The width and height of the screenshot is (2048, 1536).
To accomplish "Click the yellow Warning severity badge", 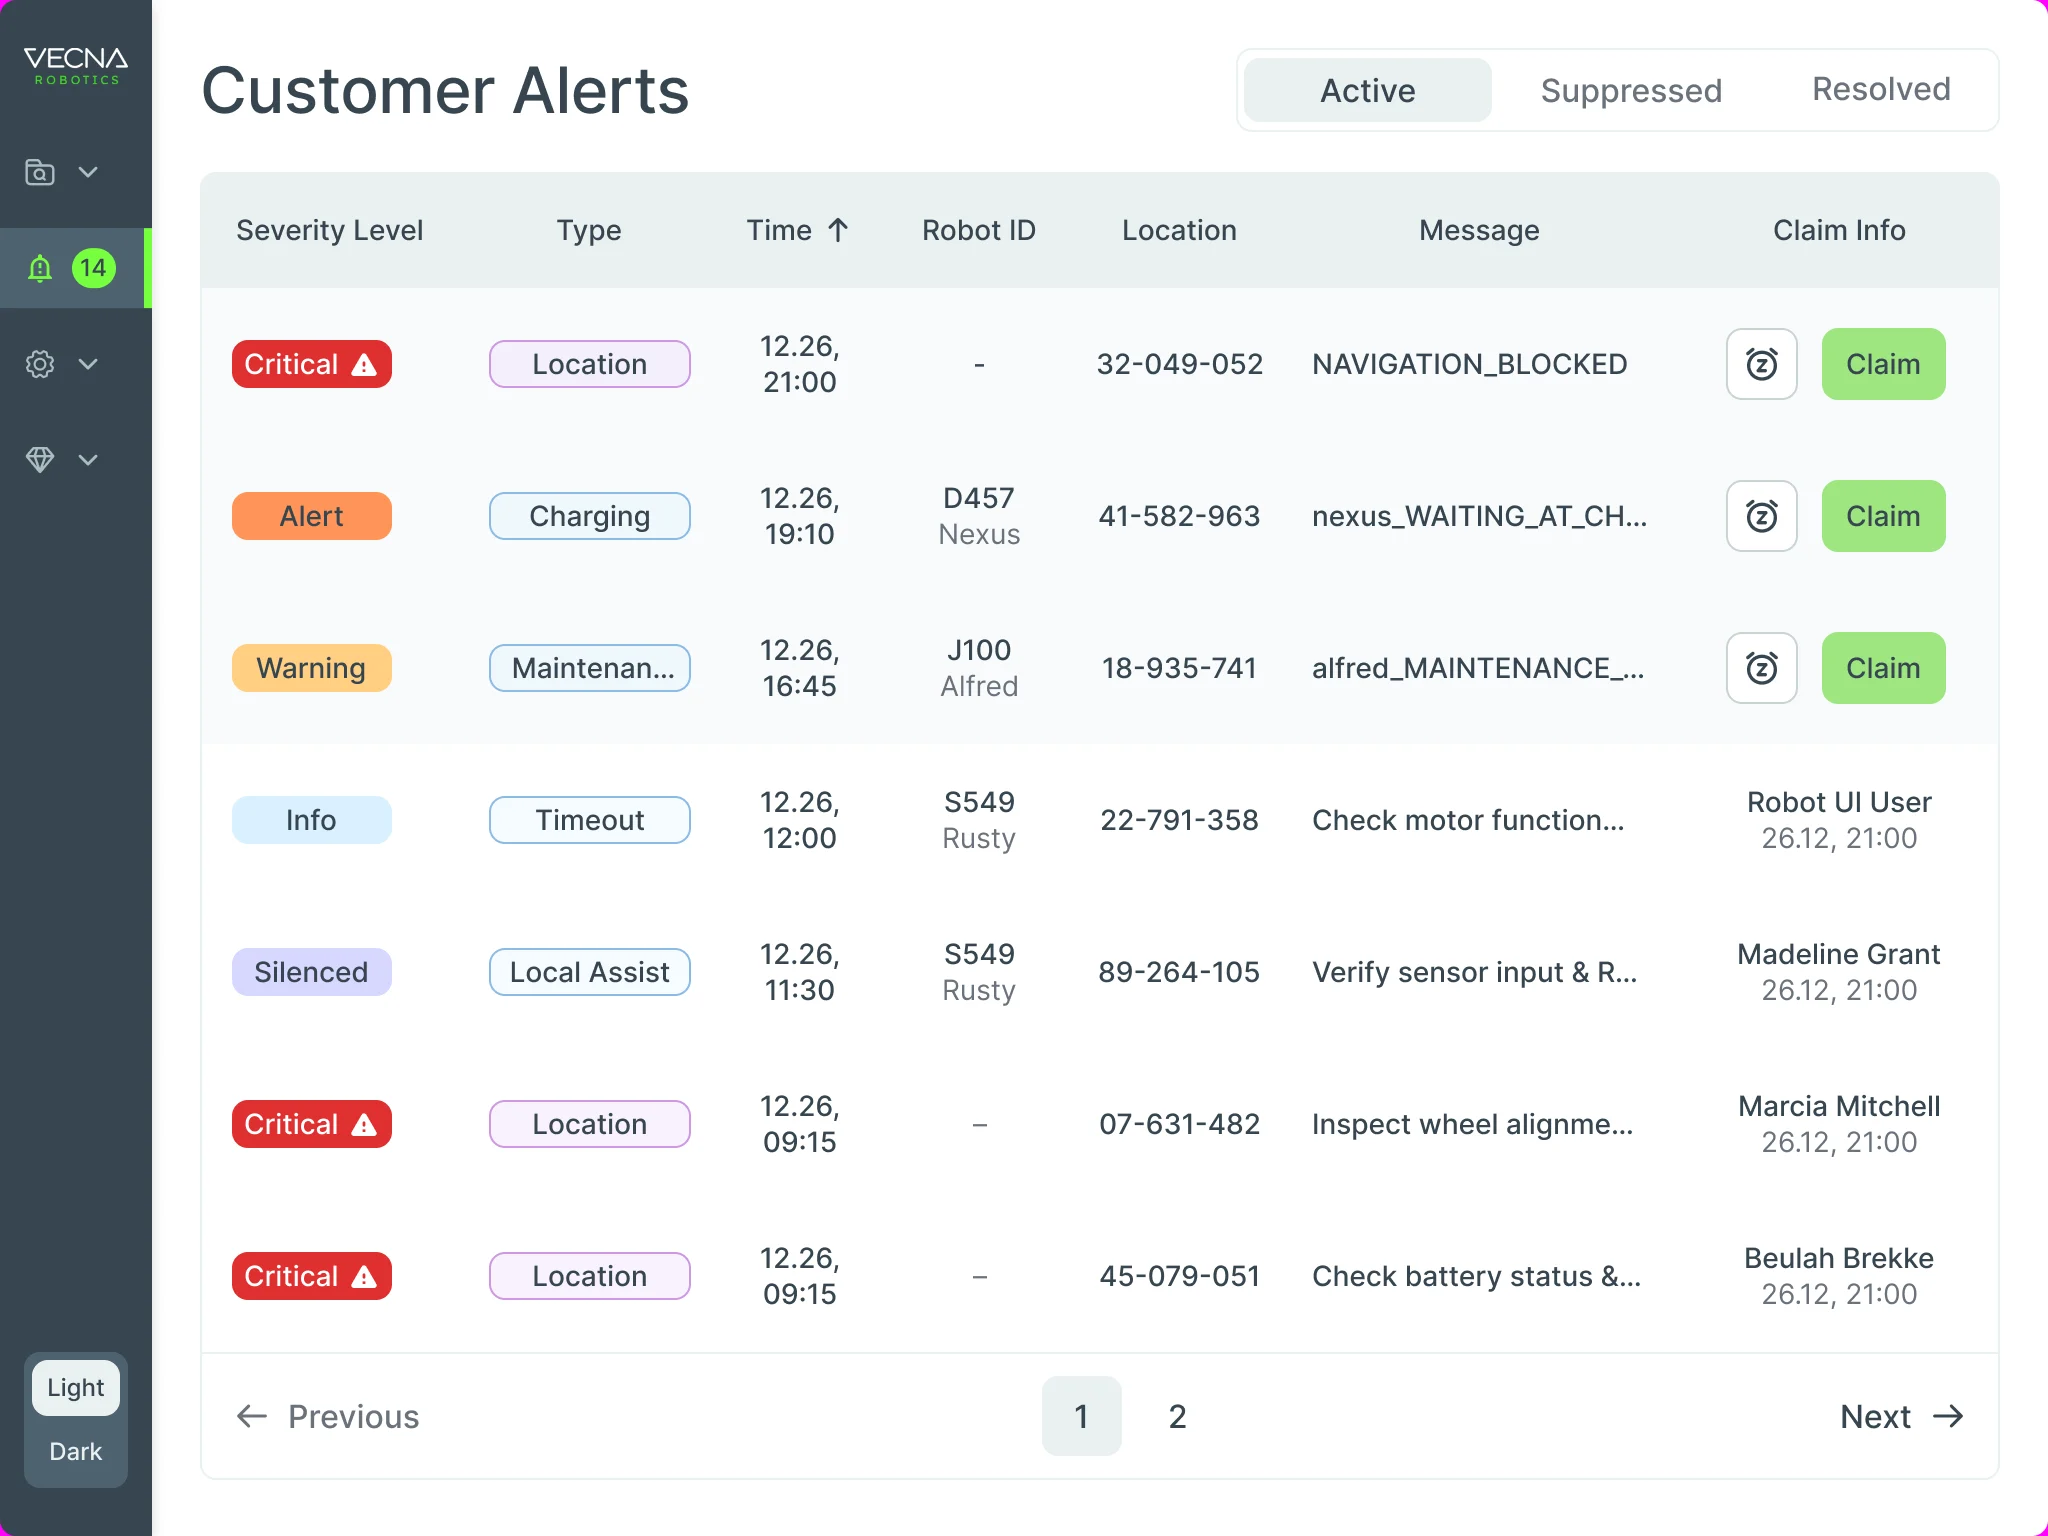I will pos(311,668).
